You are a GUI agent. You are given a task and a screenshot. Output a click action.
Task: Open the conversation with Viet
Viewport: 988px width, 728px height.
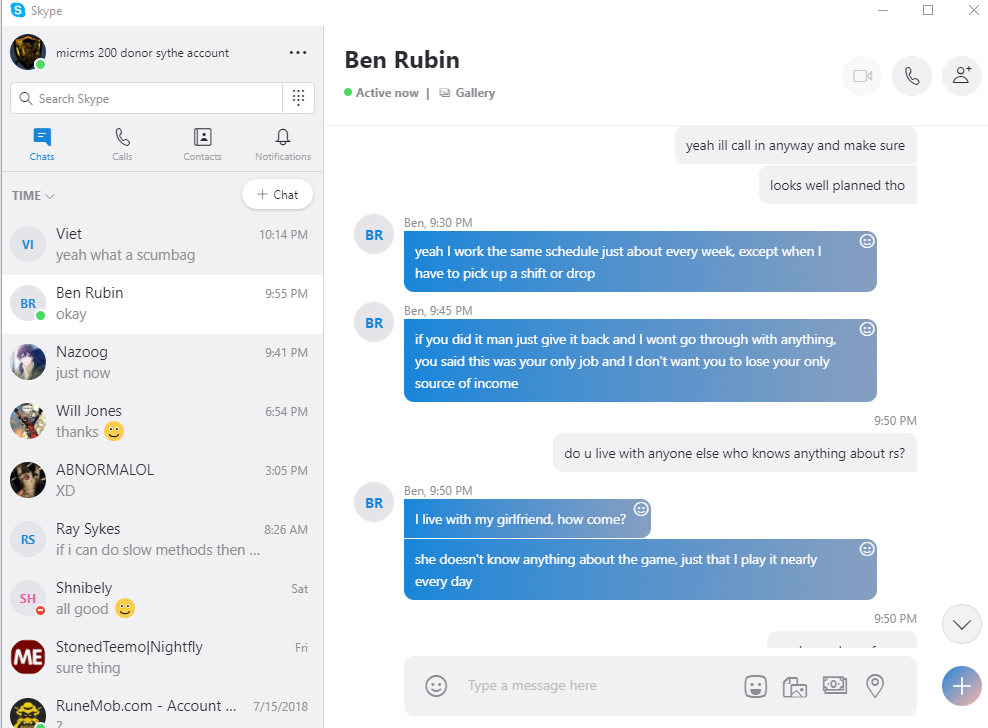coord(162,245)
